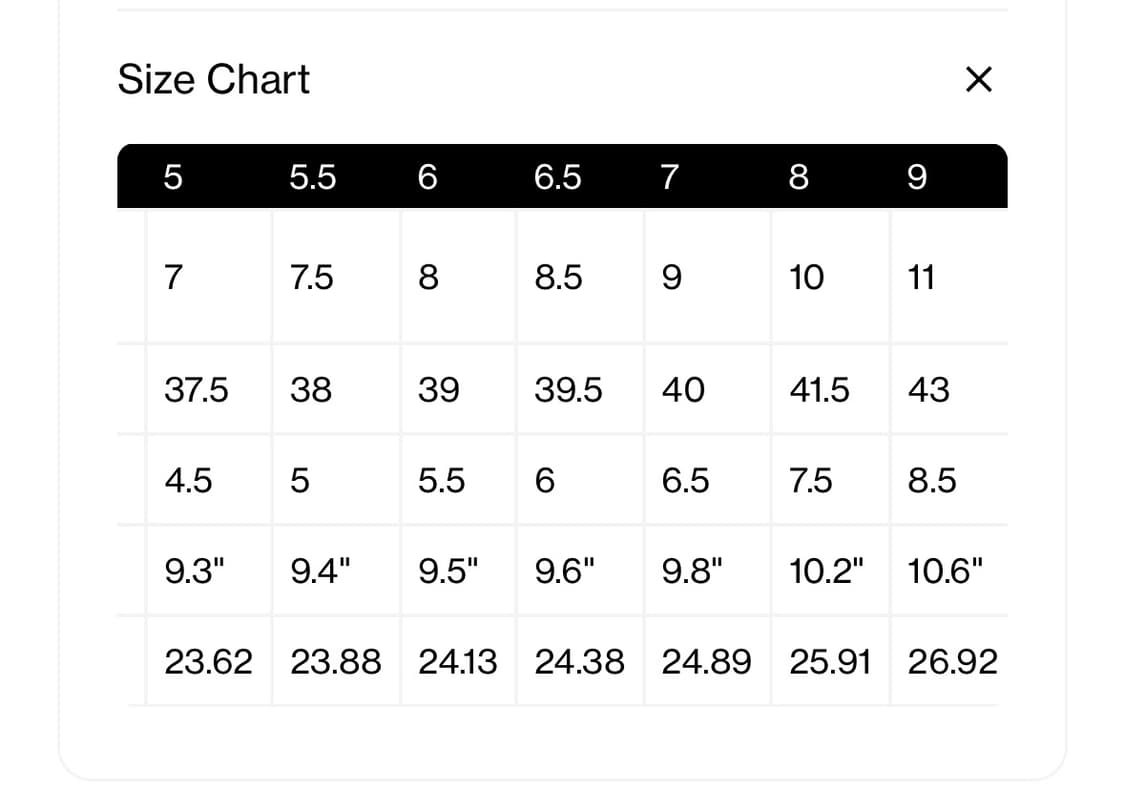Select the 38 size cell

point(310,389)
